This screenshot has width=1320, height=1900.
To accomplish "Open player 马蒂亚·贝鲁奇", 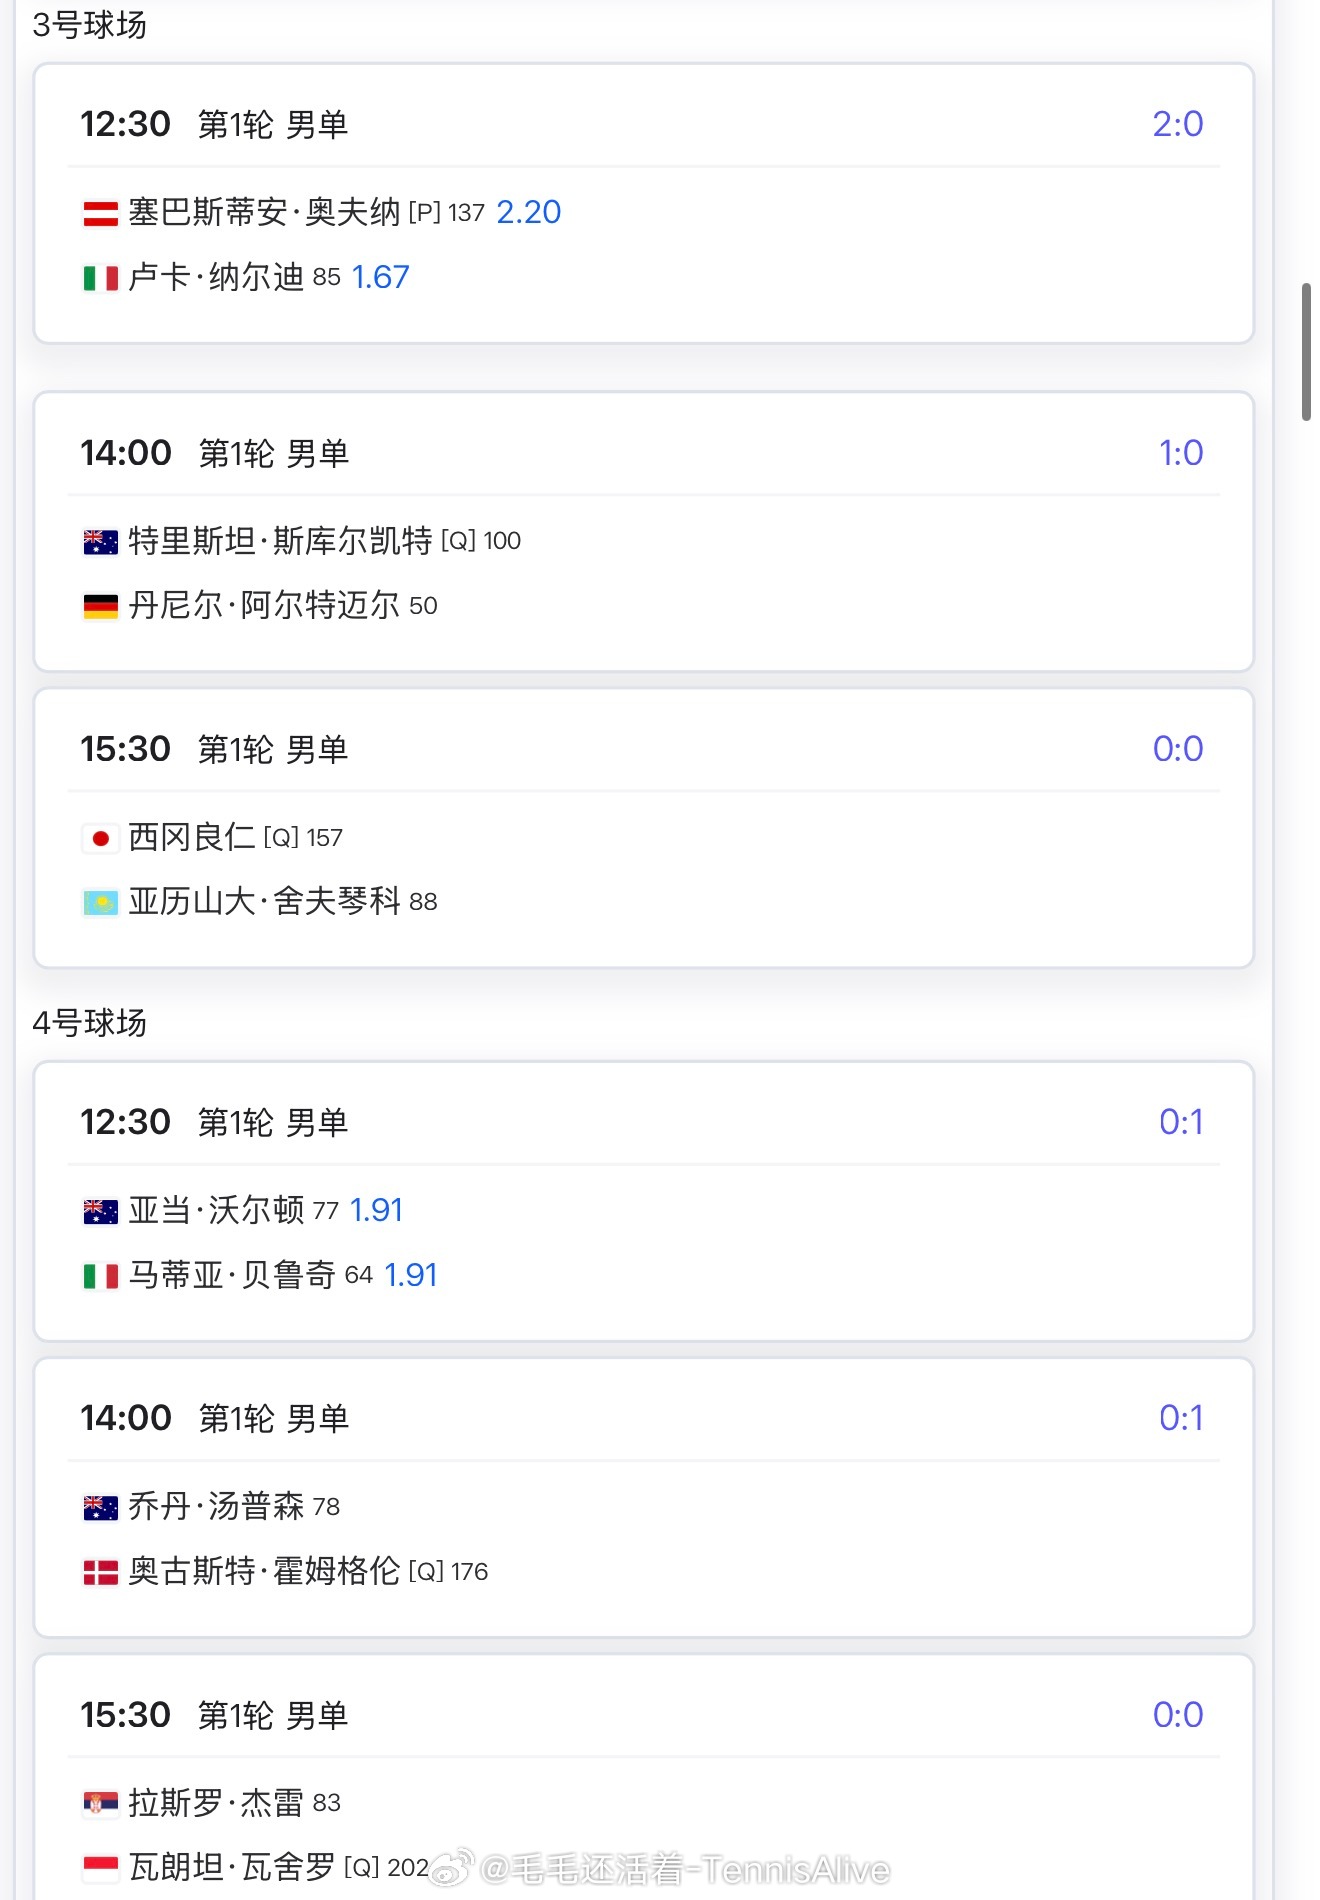I will tap(232, 1275).
